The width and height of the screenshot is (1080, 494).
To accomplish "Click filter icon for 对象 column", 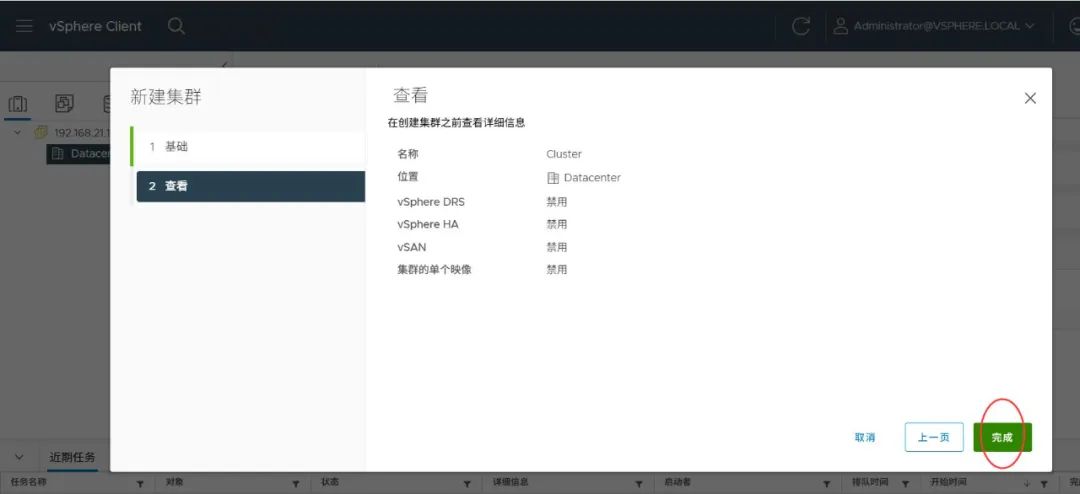I will (x=297, y=484).
